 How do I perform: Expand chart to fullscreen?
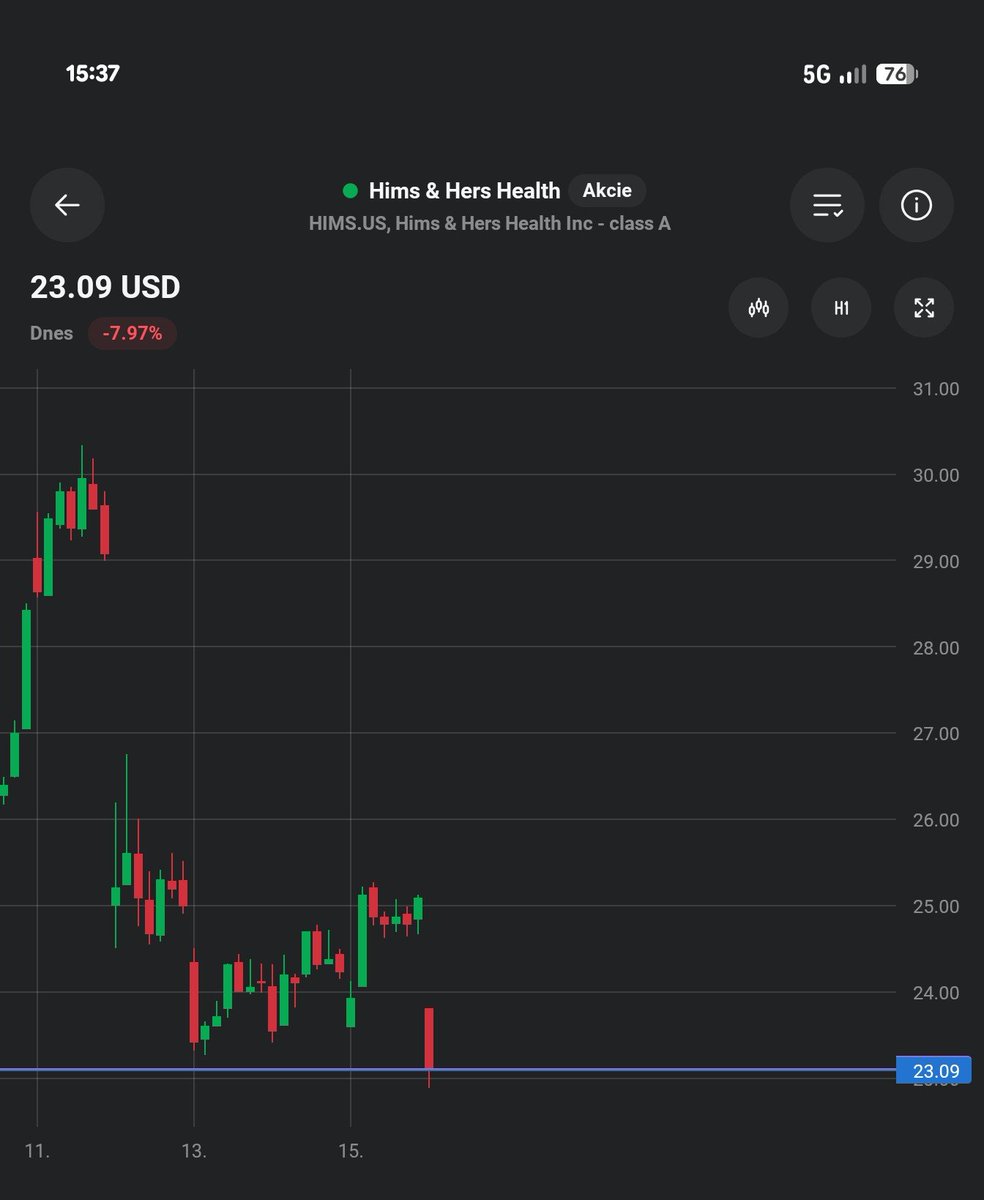[x=924, y=307]
